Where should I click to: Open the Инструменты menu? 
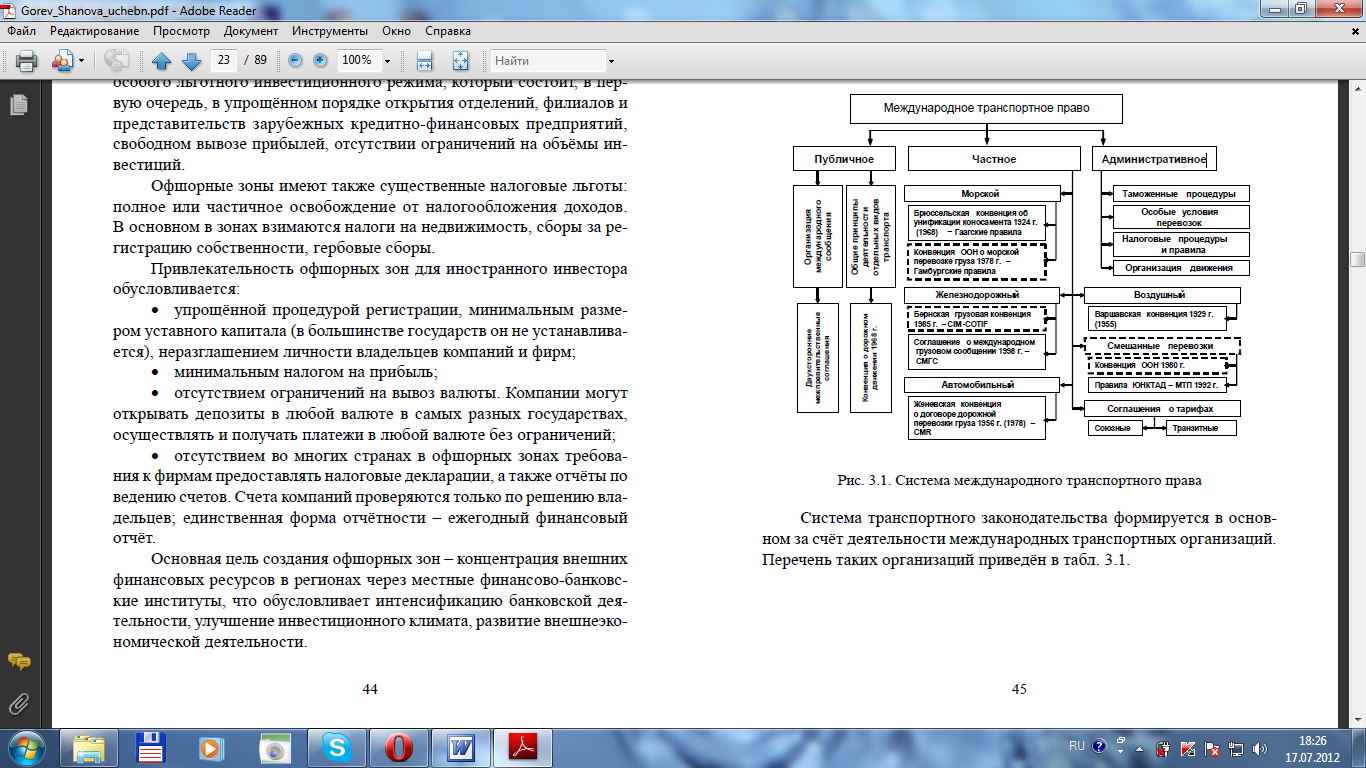click(x=329, y=31)
